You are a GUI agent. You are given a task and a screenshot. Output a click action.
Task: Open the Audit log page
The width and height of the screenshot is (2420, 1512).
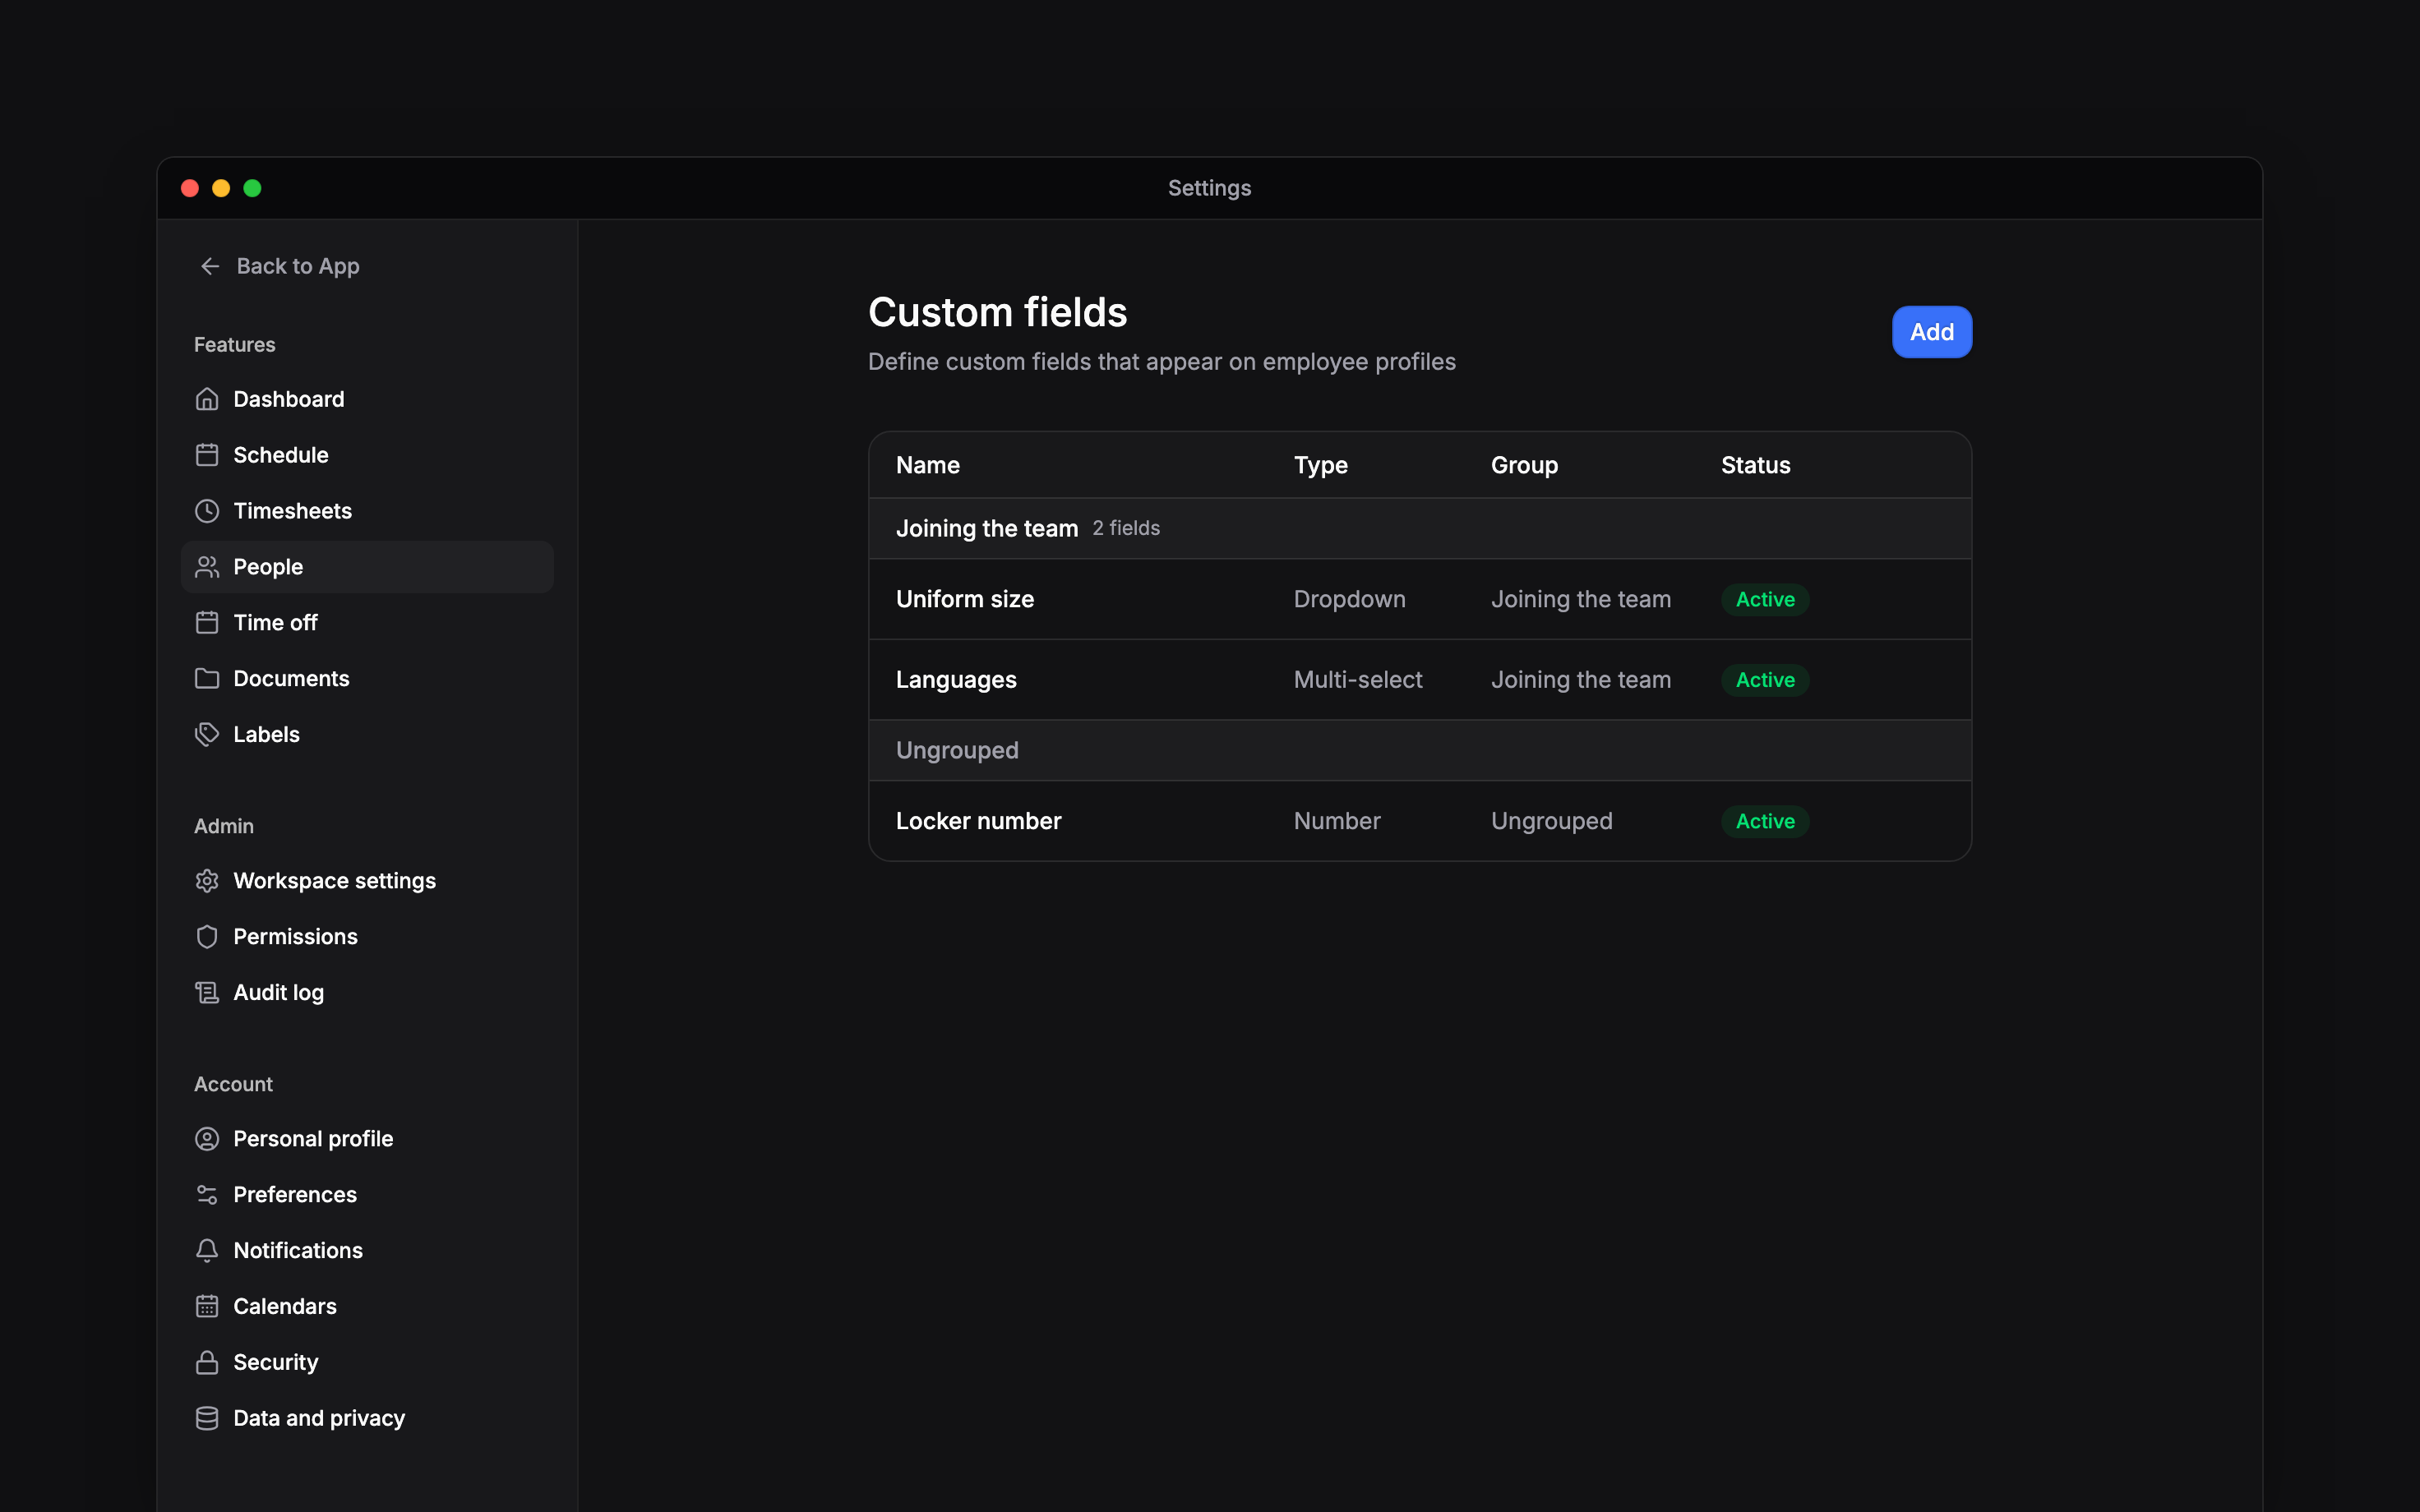[367, 993]
